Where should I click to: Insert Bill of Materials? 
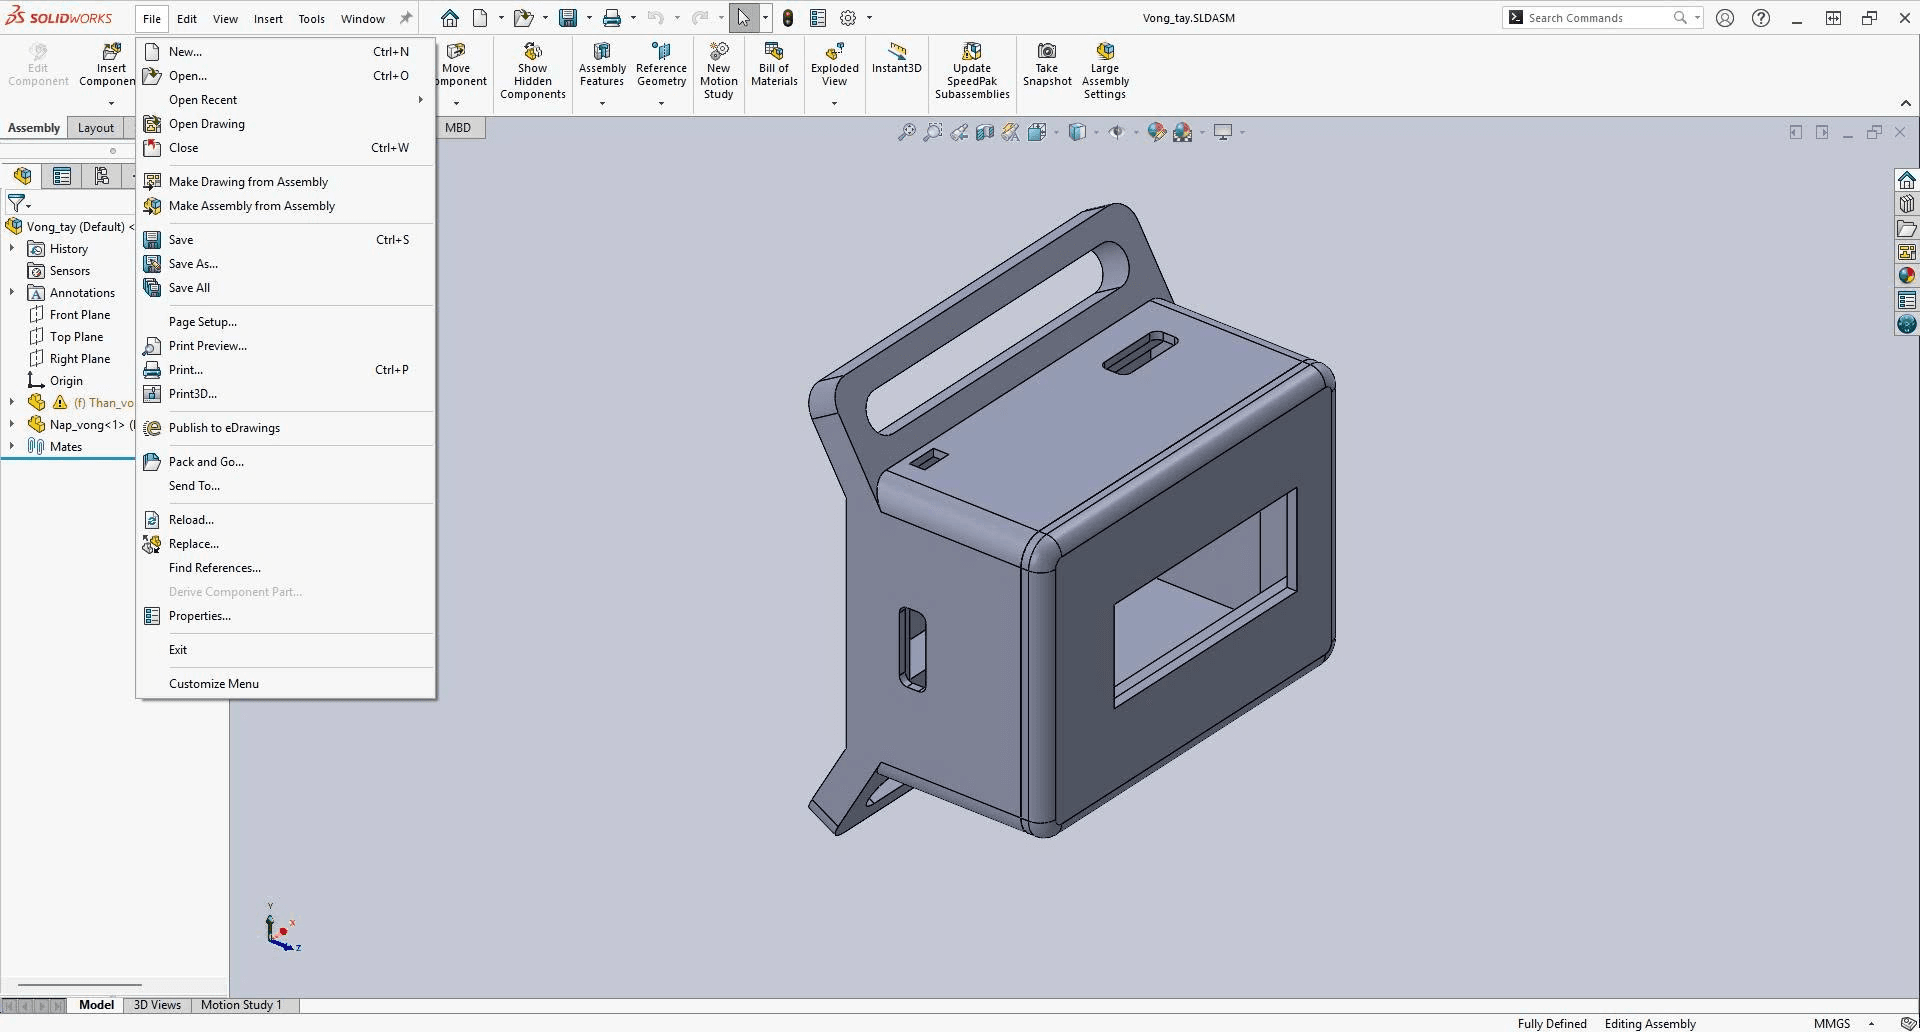(x=774, y=65)
